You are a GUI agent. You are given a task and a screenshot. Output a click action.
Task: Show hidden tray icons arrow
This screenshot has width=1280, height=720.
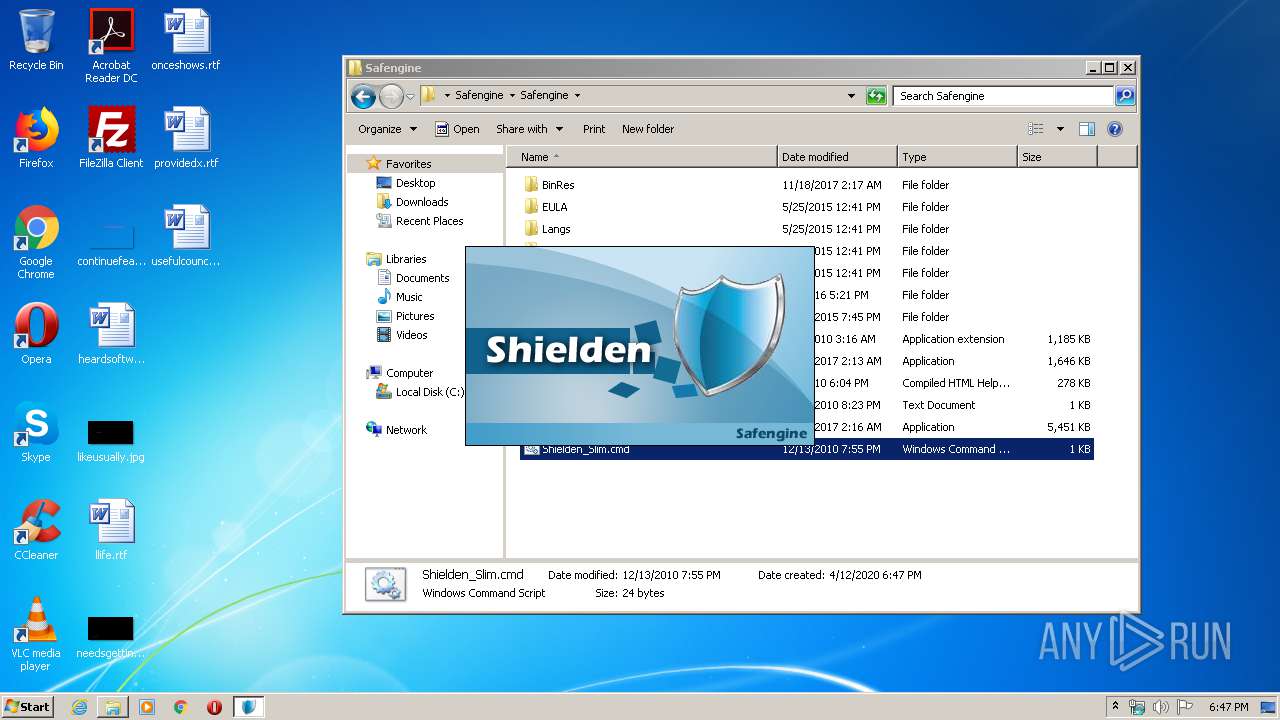pos(1116,707)
